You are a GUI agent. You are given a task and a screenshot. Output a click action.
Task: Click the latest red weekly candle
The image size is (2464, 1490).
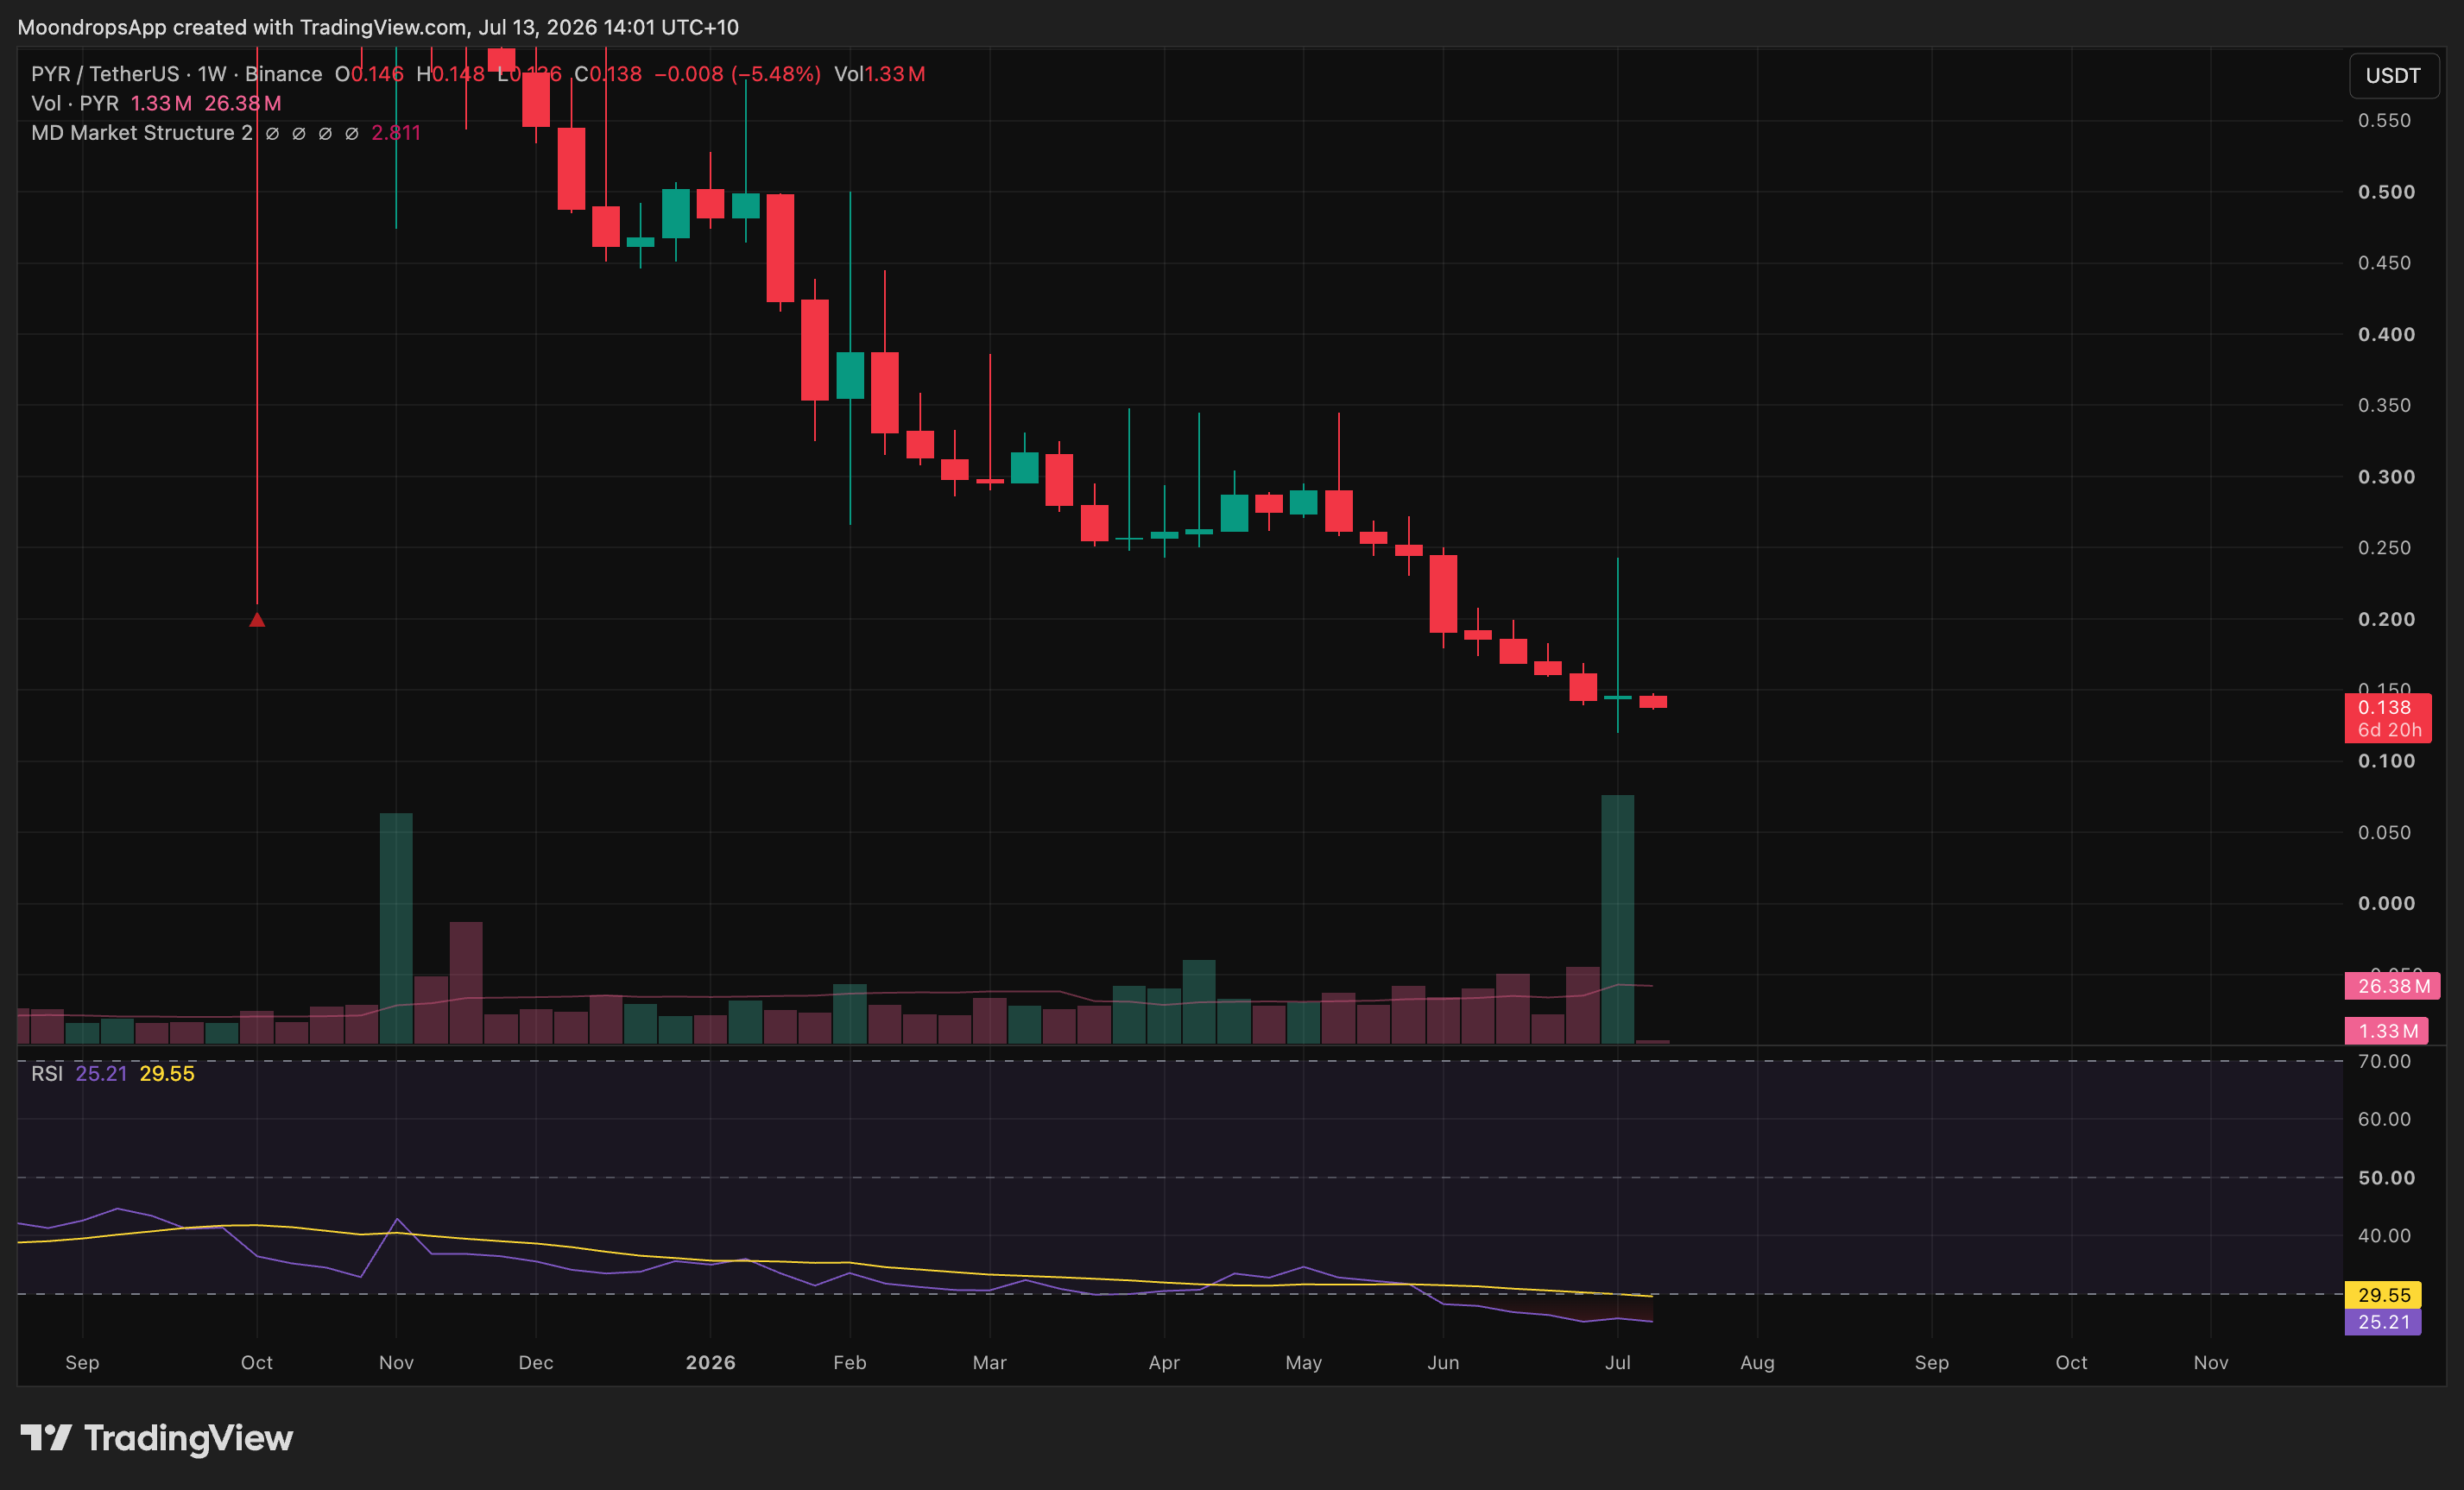1653,701
